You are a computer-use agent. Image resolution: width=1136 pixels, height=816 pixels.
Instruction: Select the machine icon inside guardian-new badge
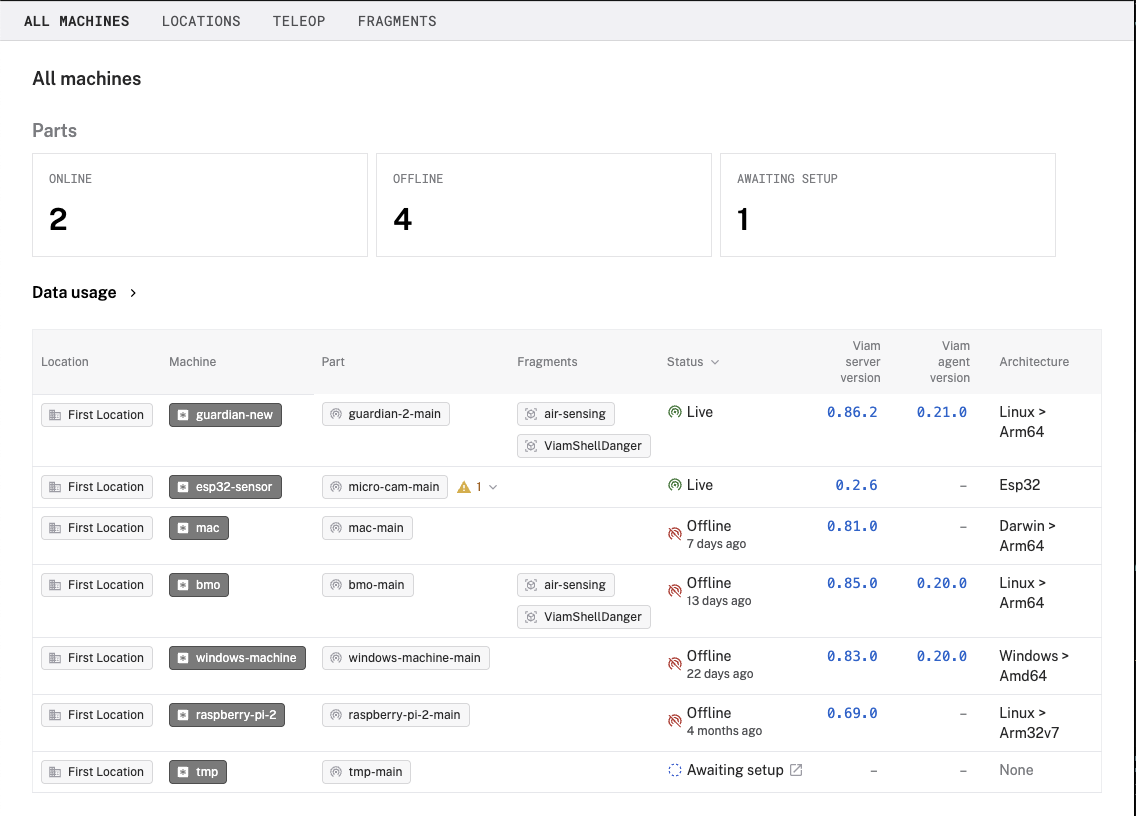(183, 414)
